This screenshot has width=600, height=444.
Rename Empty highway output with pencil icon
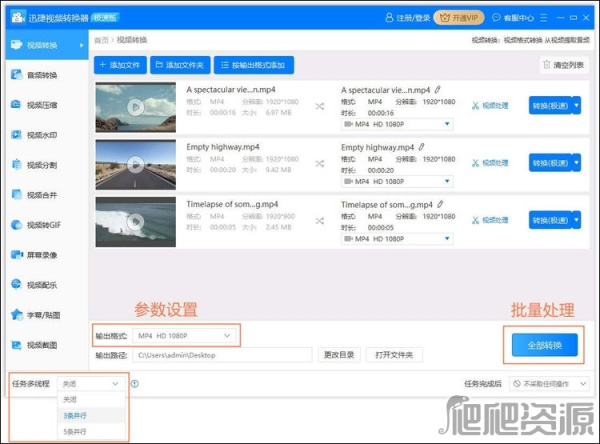click(421, 147)
